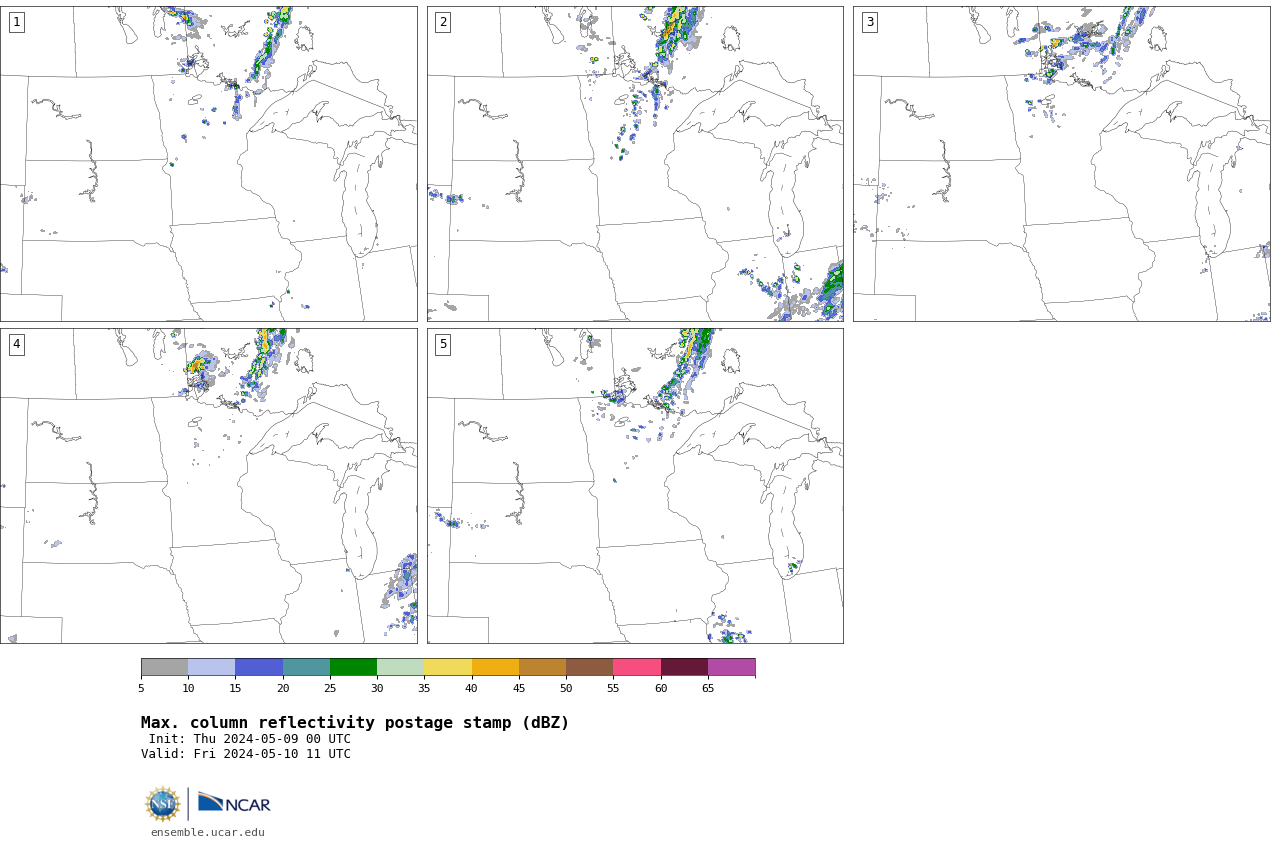Click the purple 65+ dBZ swatch
This screenshot has height=844, width=1280.
click(x=731, y=667)
